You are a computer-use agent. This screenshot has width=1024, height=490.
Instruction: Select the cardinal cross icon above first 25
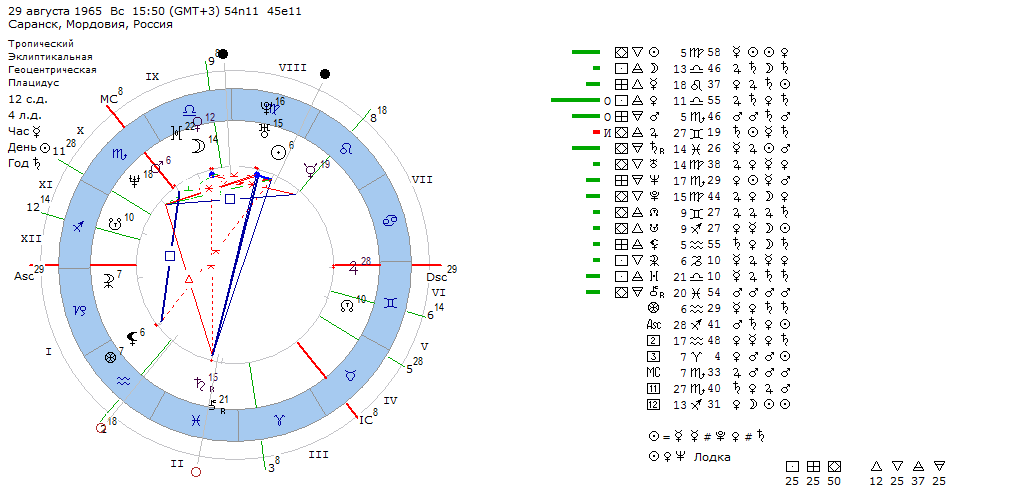pyautogui.click(x=792, y=466)
